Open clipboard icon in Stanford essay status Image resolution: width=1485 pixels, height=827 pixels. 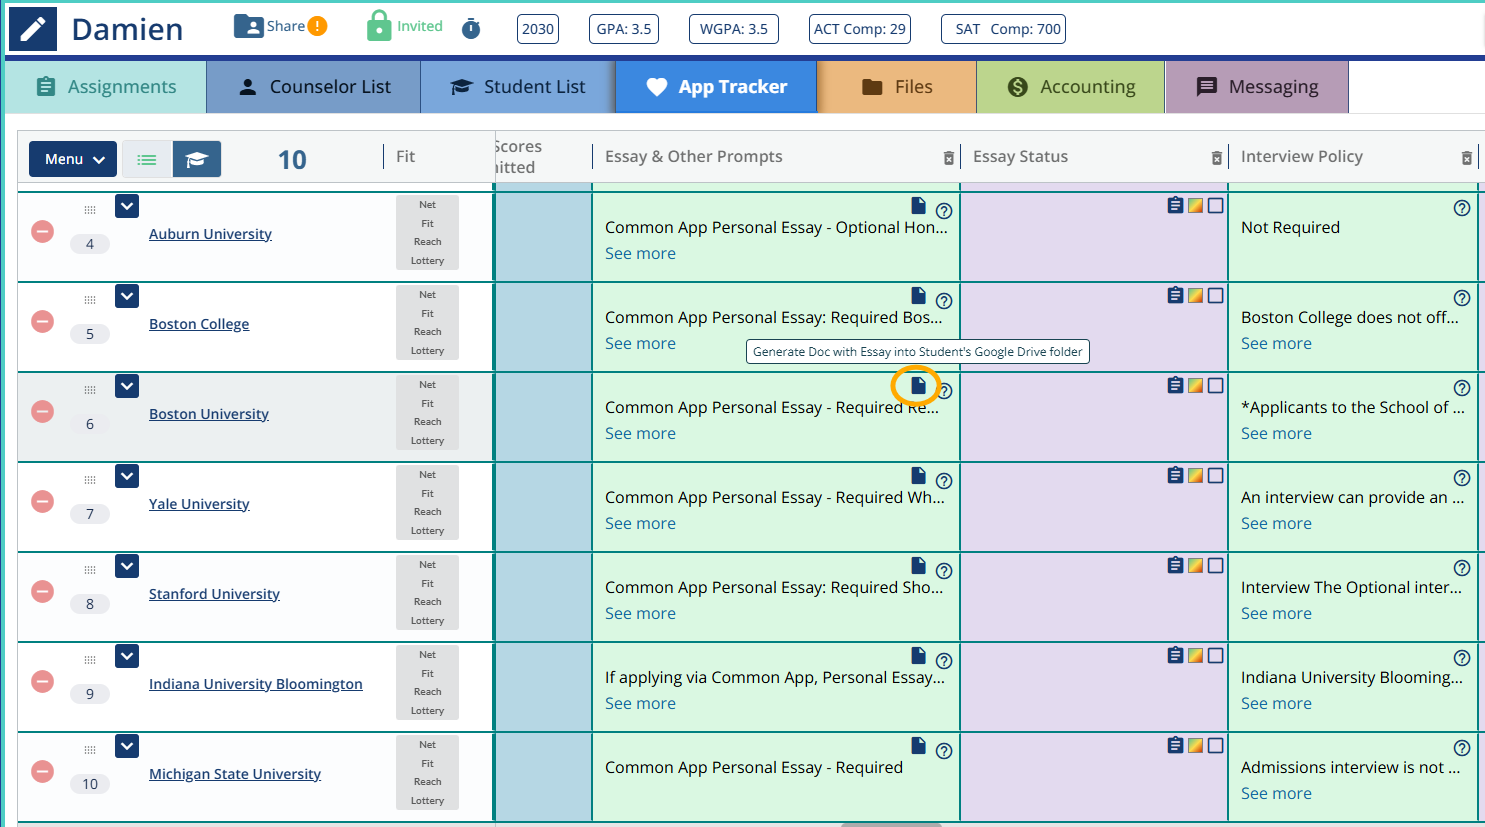pos(1175,566)
